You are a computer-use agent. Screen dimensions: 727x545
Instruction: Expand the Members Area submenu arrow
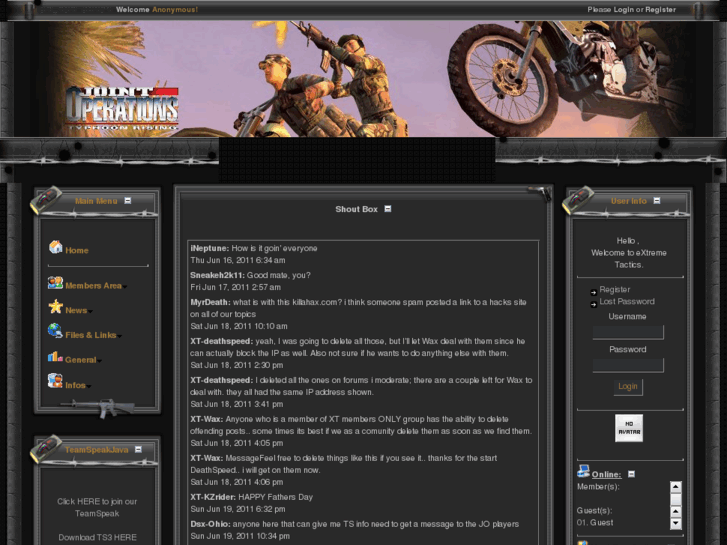click(125, 287)
